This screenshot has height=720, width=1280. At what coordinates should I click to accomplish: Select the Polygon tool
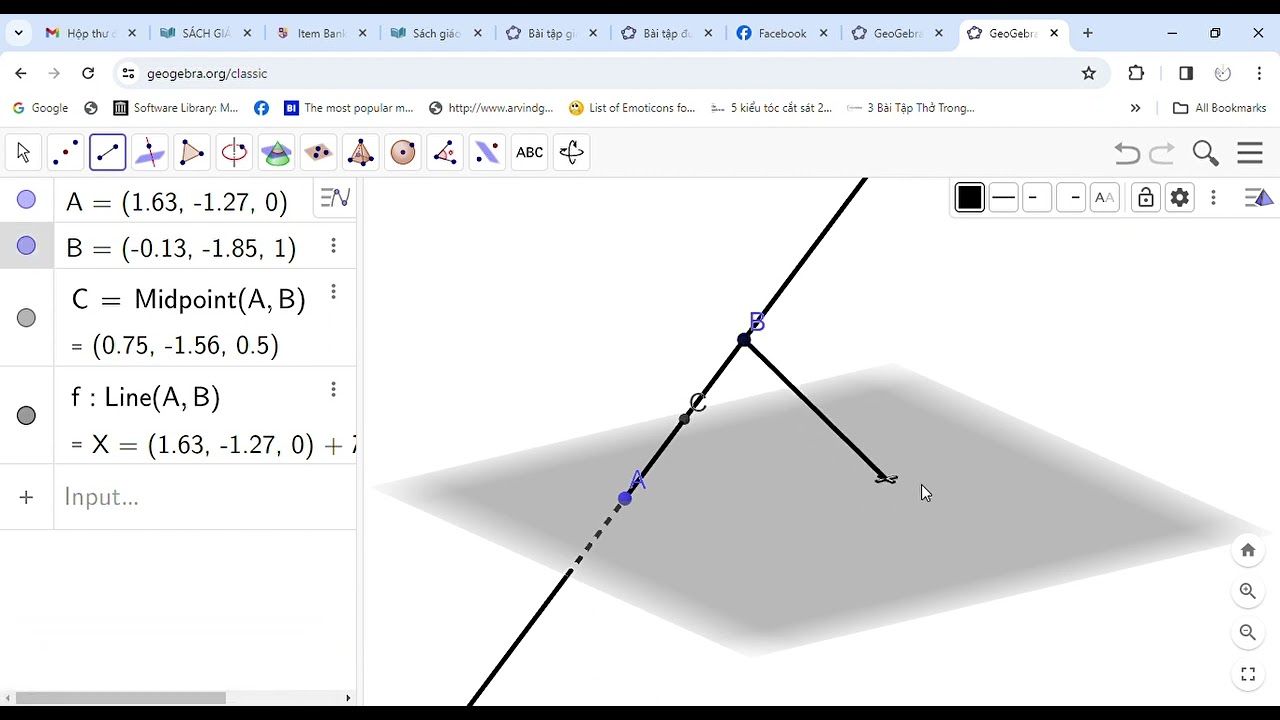coord(192,152)
